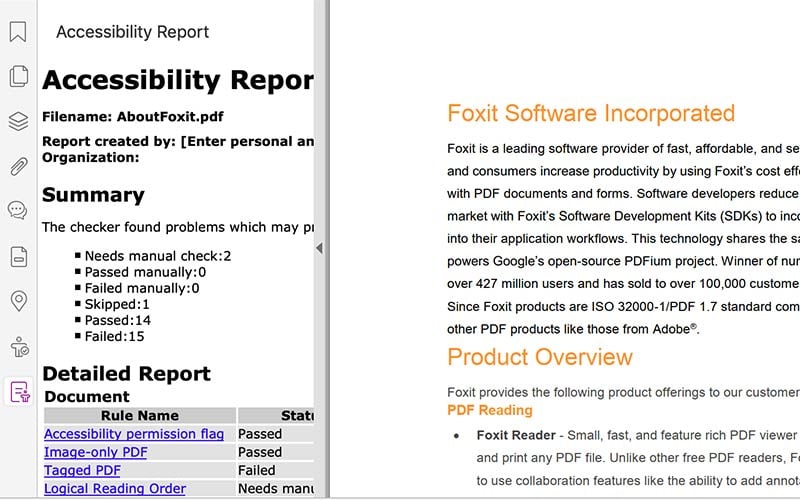Image resolution: width=800 pixels, height=500 pixels.
Task: Click the 'Product Overview' document heading
Action: click(540, 357)
